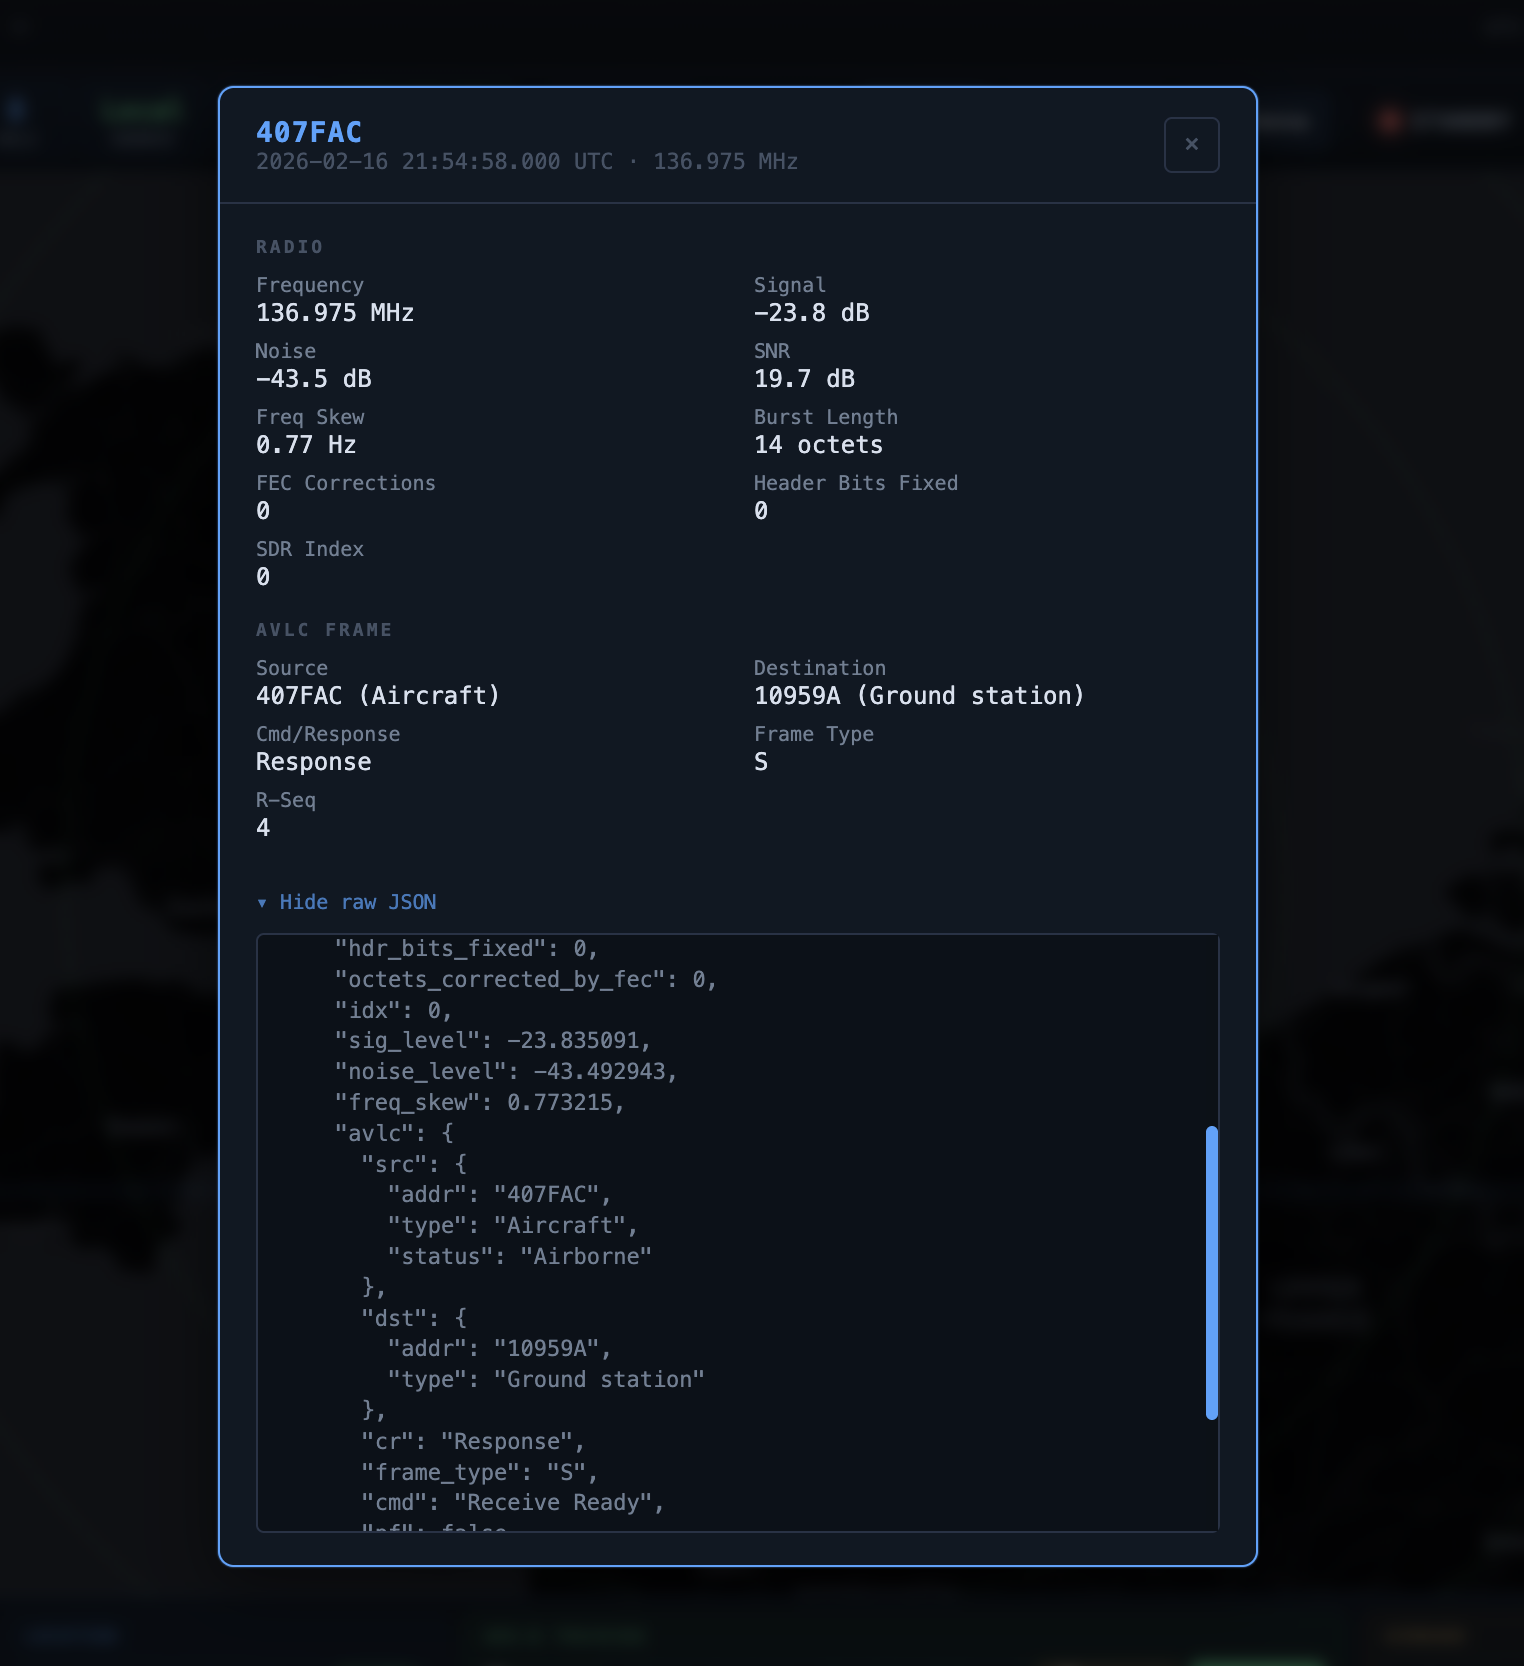Close the 407FAC message details dialog

point(1191,145)
